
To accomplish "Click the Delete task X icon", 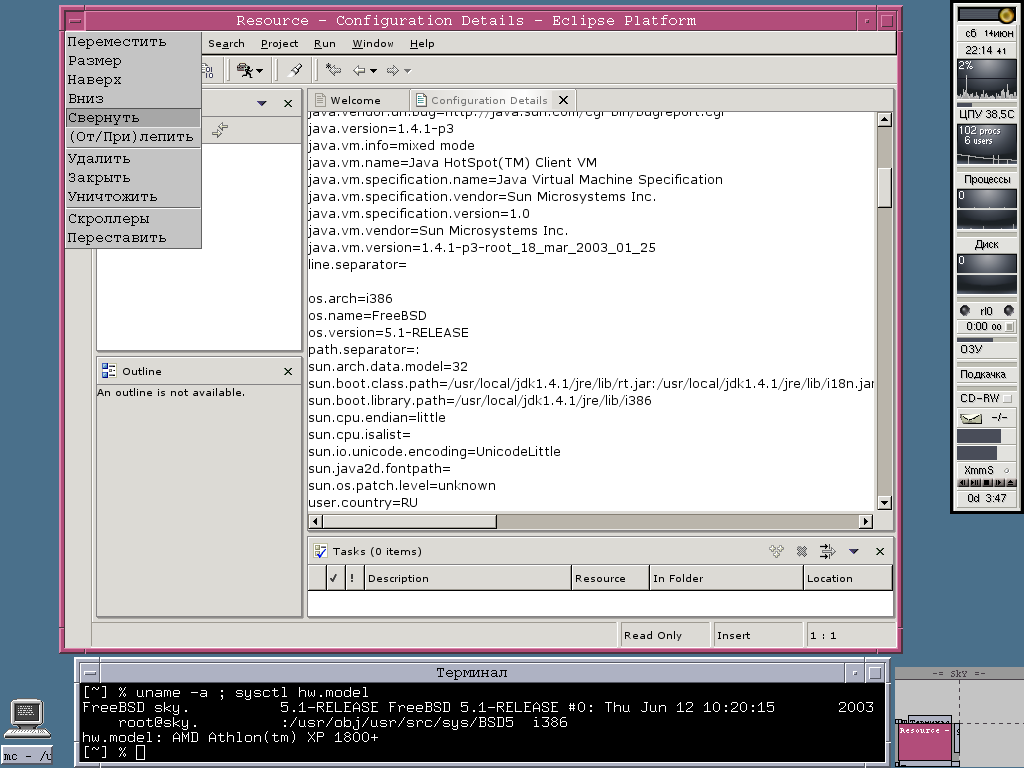I will click(802, 551).
